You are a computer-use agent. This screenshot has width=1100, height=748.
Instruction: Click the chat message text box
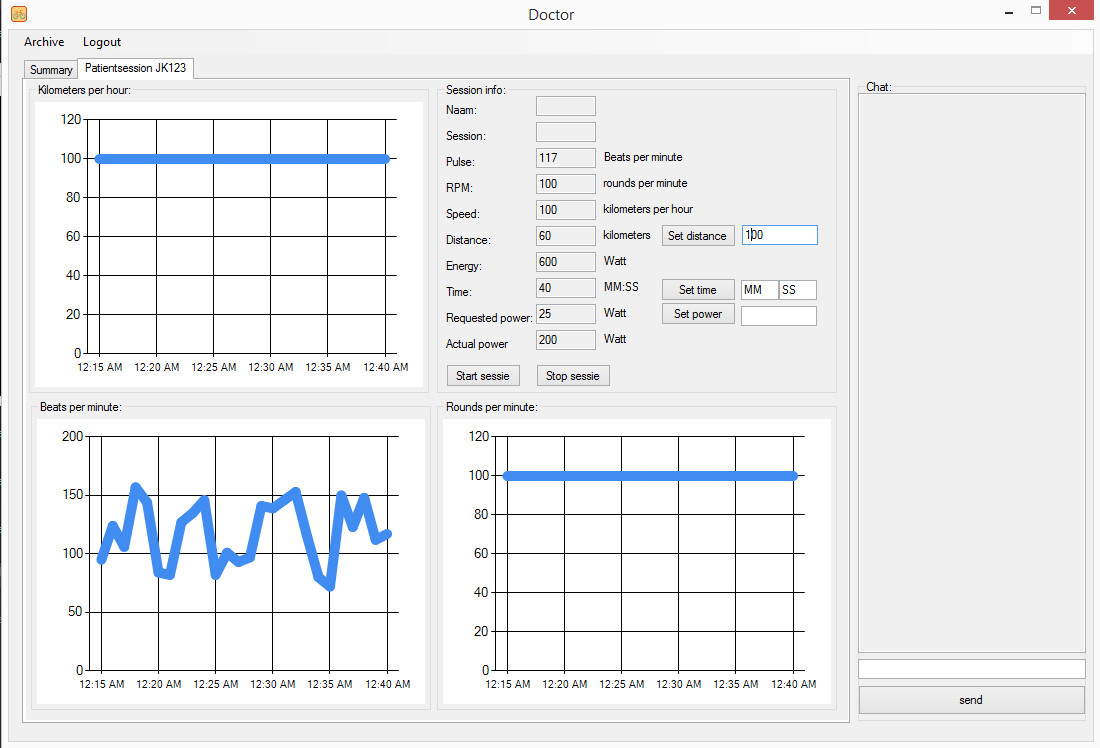(970, 669)
